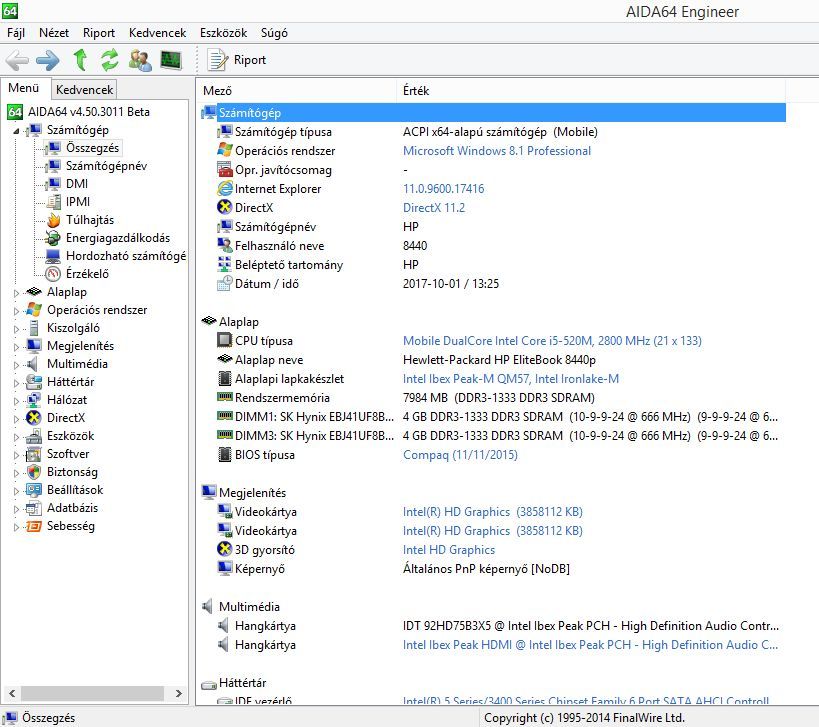Select the Számítógépnév tree item
Viewport: 819px width, 727px height.
(106, 166)
